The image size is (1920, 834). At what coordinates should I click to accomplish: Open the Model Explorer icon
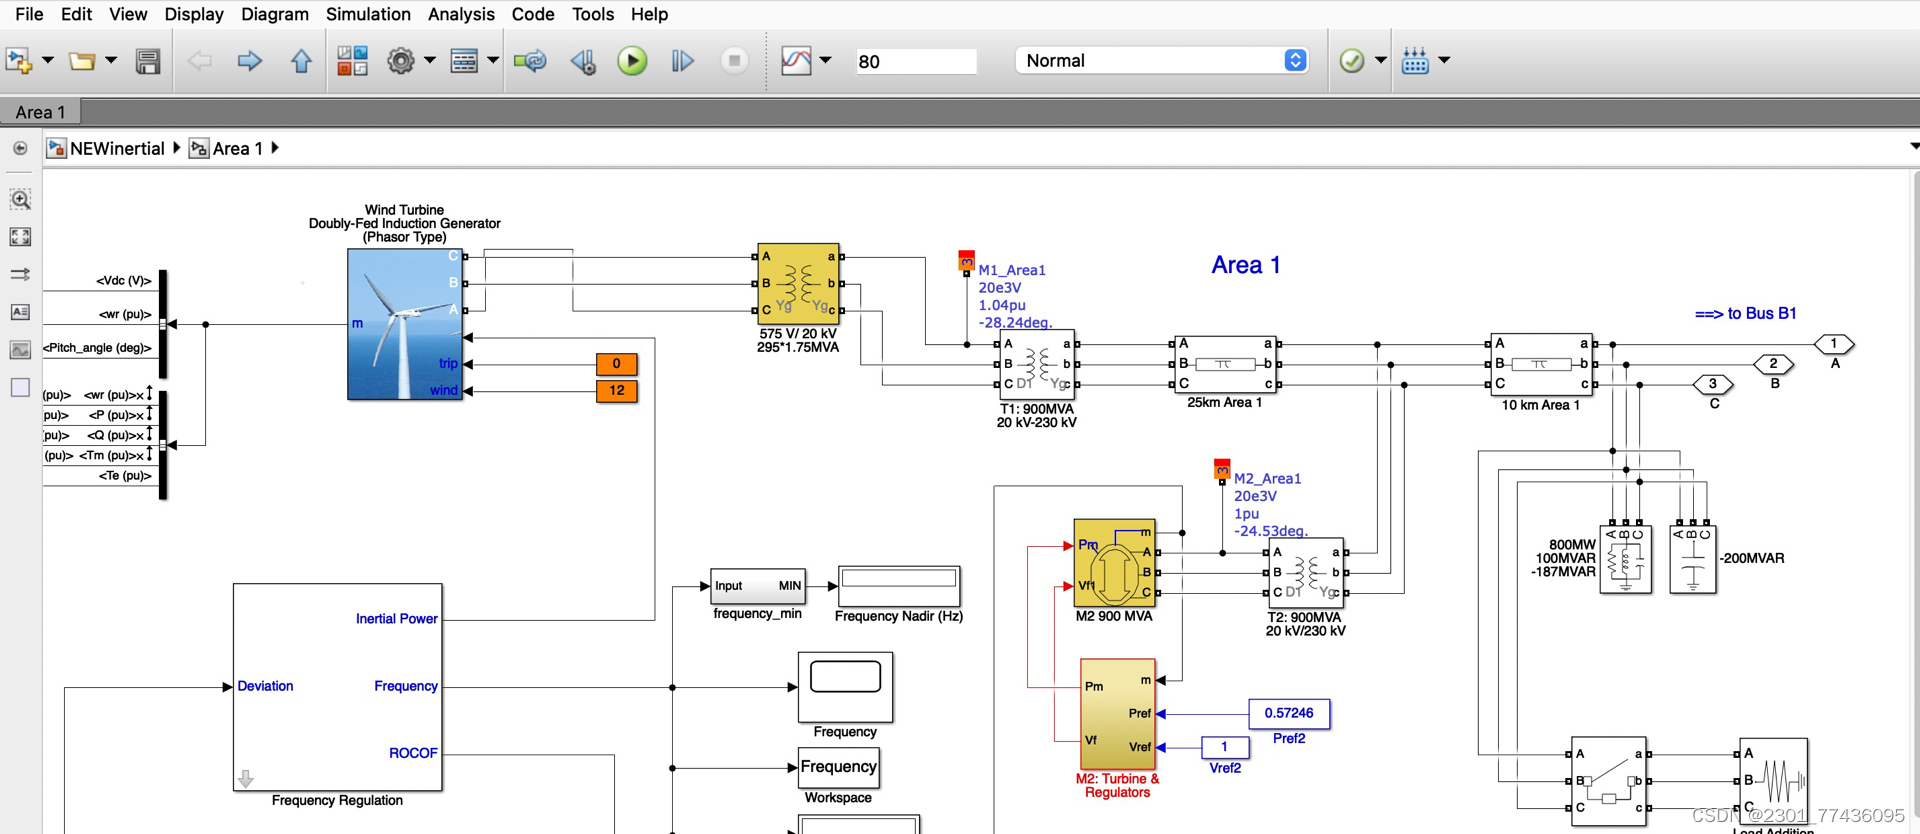pos(464,61)
